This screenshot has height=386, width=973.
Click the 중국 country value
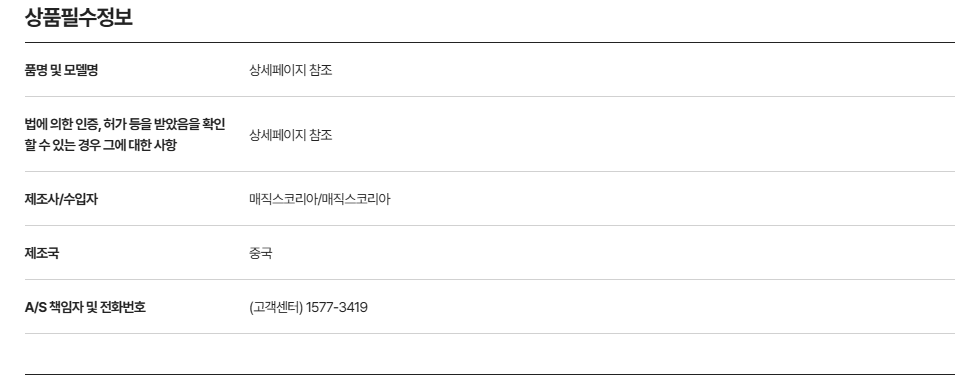pyautogui.click(x=261, y=253)
